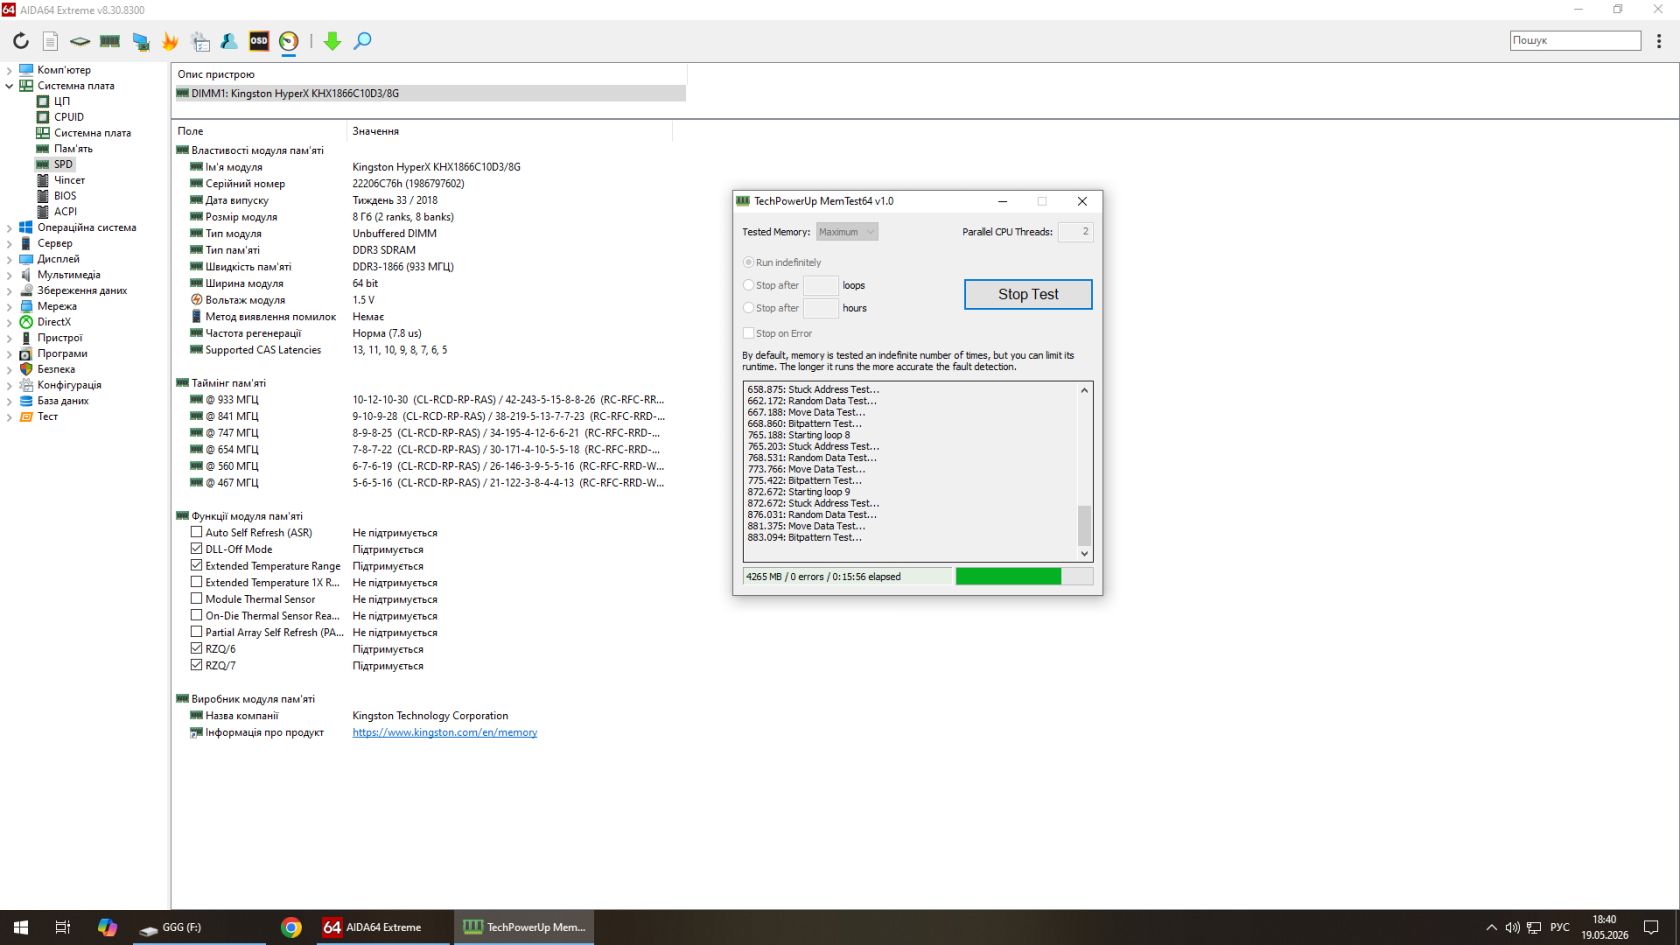The image size is (1680, 945).
Task: Launch the System Stability Test flame icon
Action: point(170,41)
